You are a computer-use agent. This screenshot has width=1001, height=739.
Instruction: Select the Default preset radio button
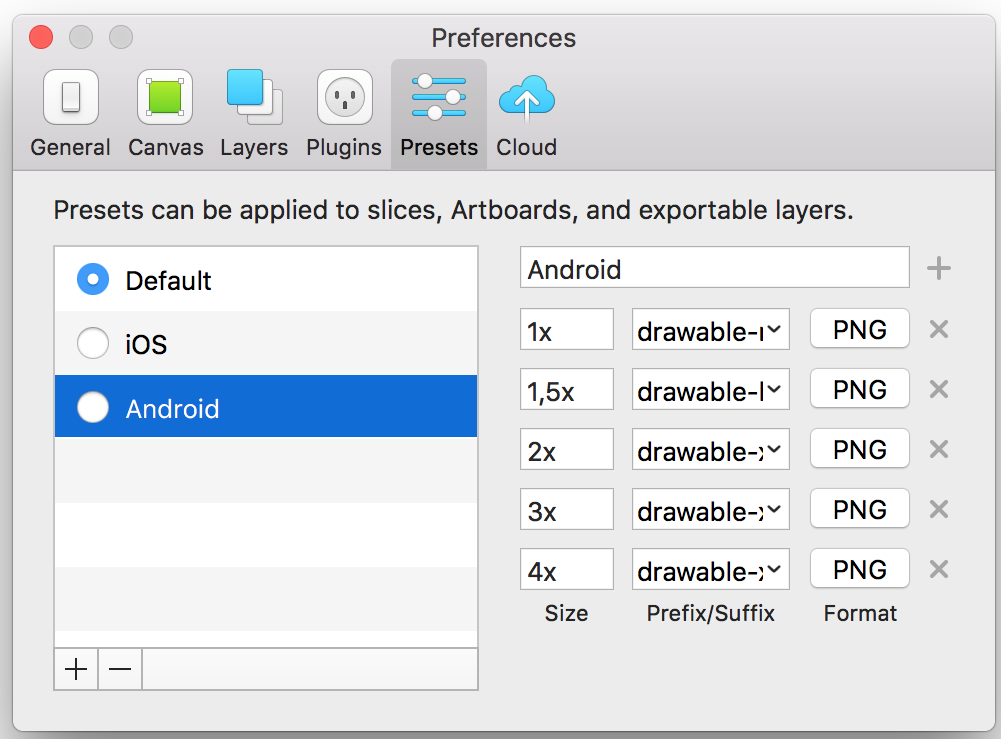click(x=93, y=280)
